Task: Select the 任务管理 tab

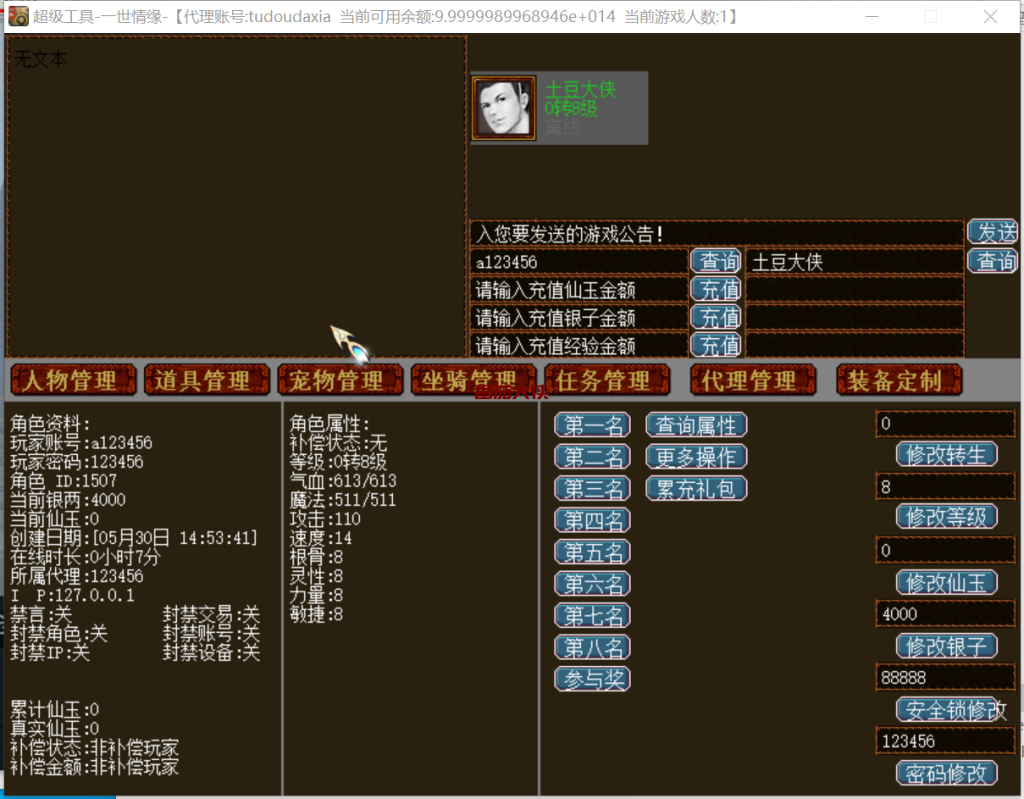Action: point(603,380)
